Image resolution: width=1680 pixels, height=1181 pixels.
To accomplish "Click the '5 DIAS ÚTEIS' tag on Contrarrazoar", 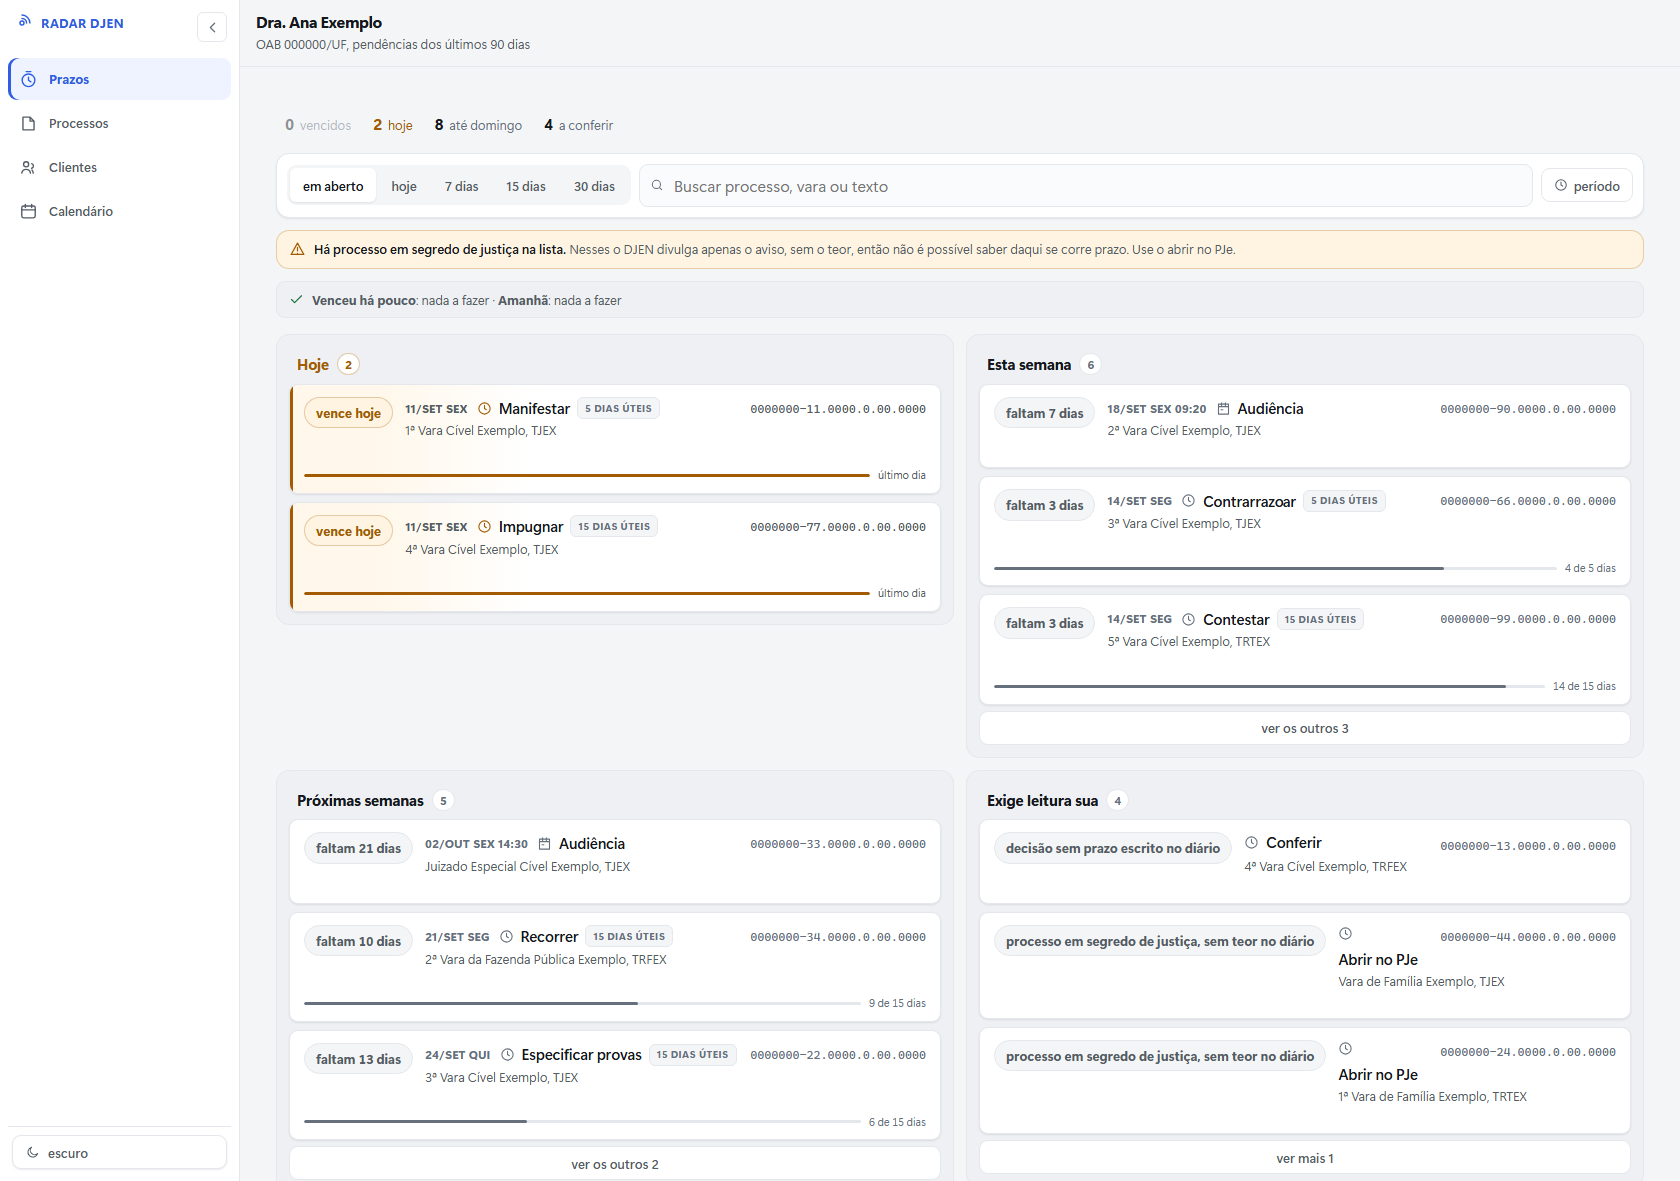I will [1344, 500].
